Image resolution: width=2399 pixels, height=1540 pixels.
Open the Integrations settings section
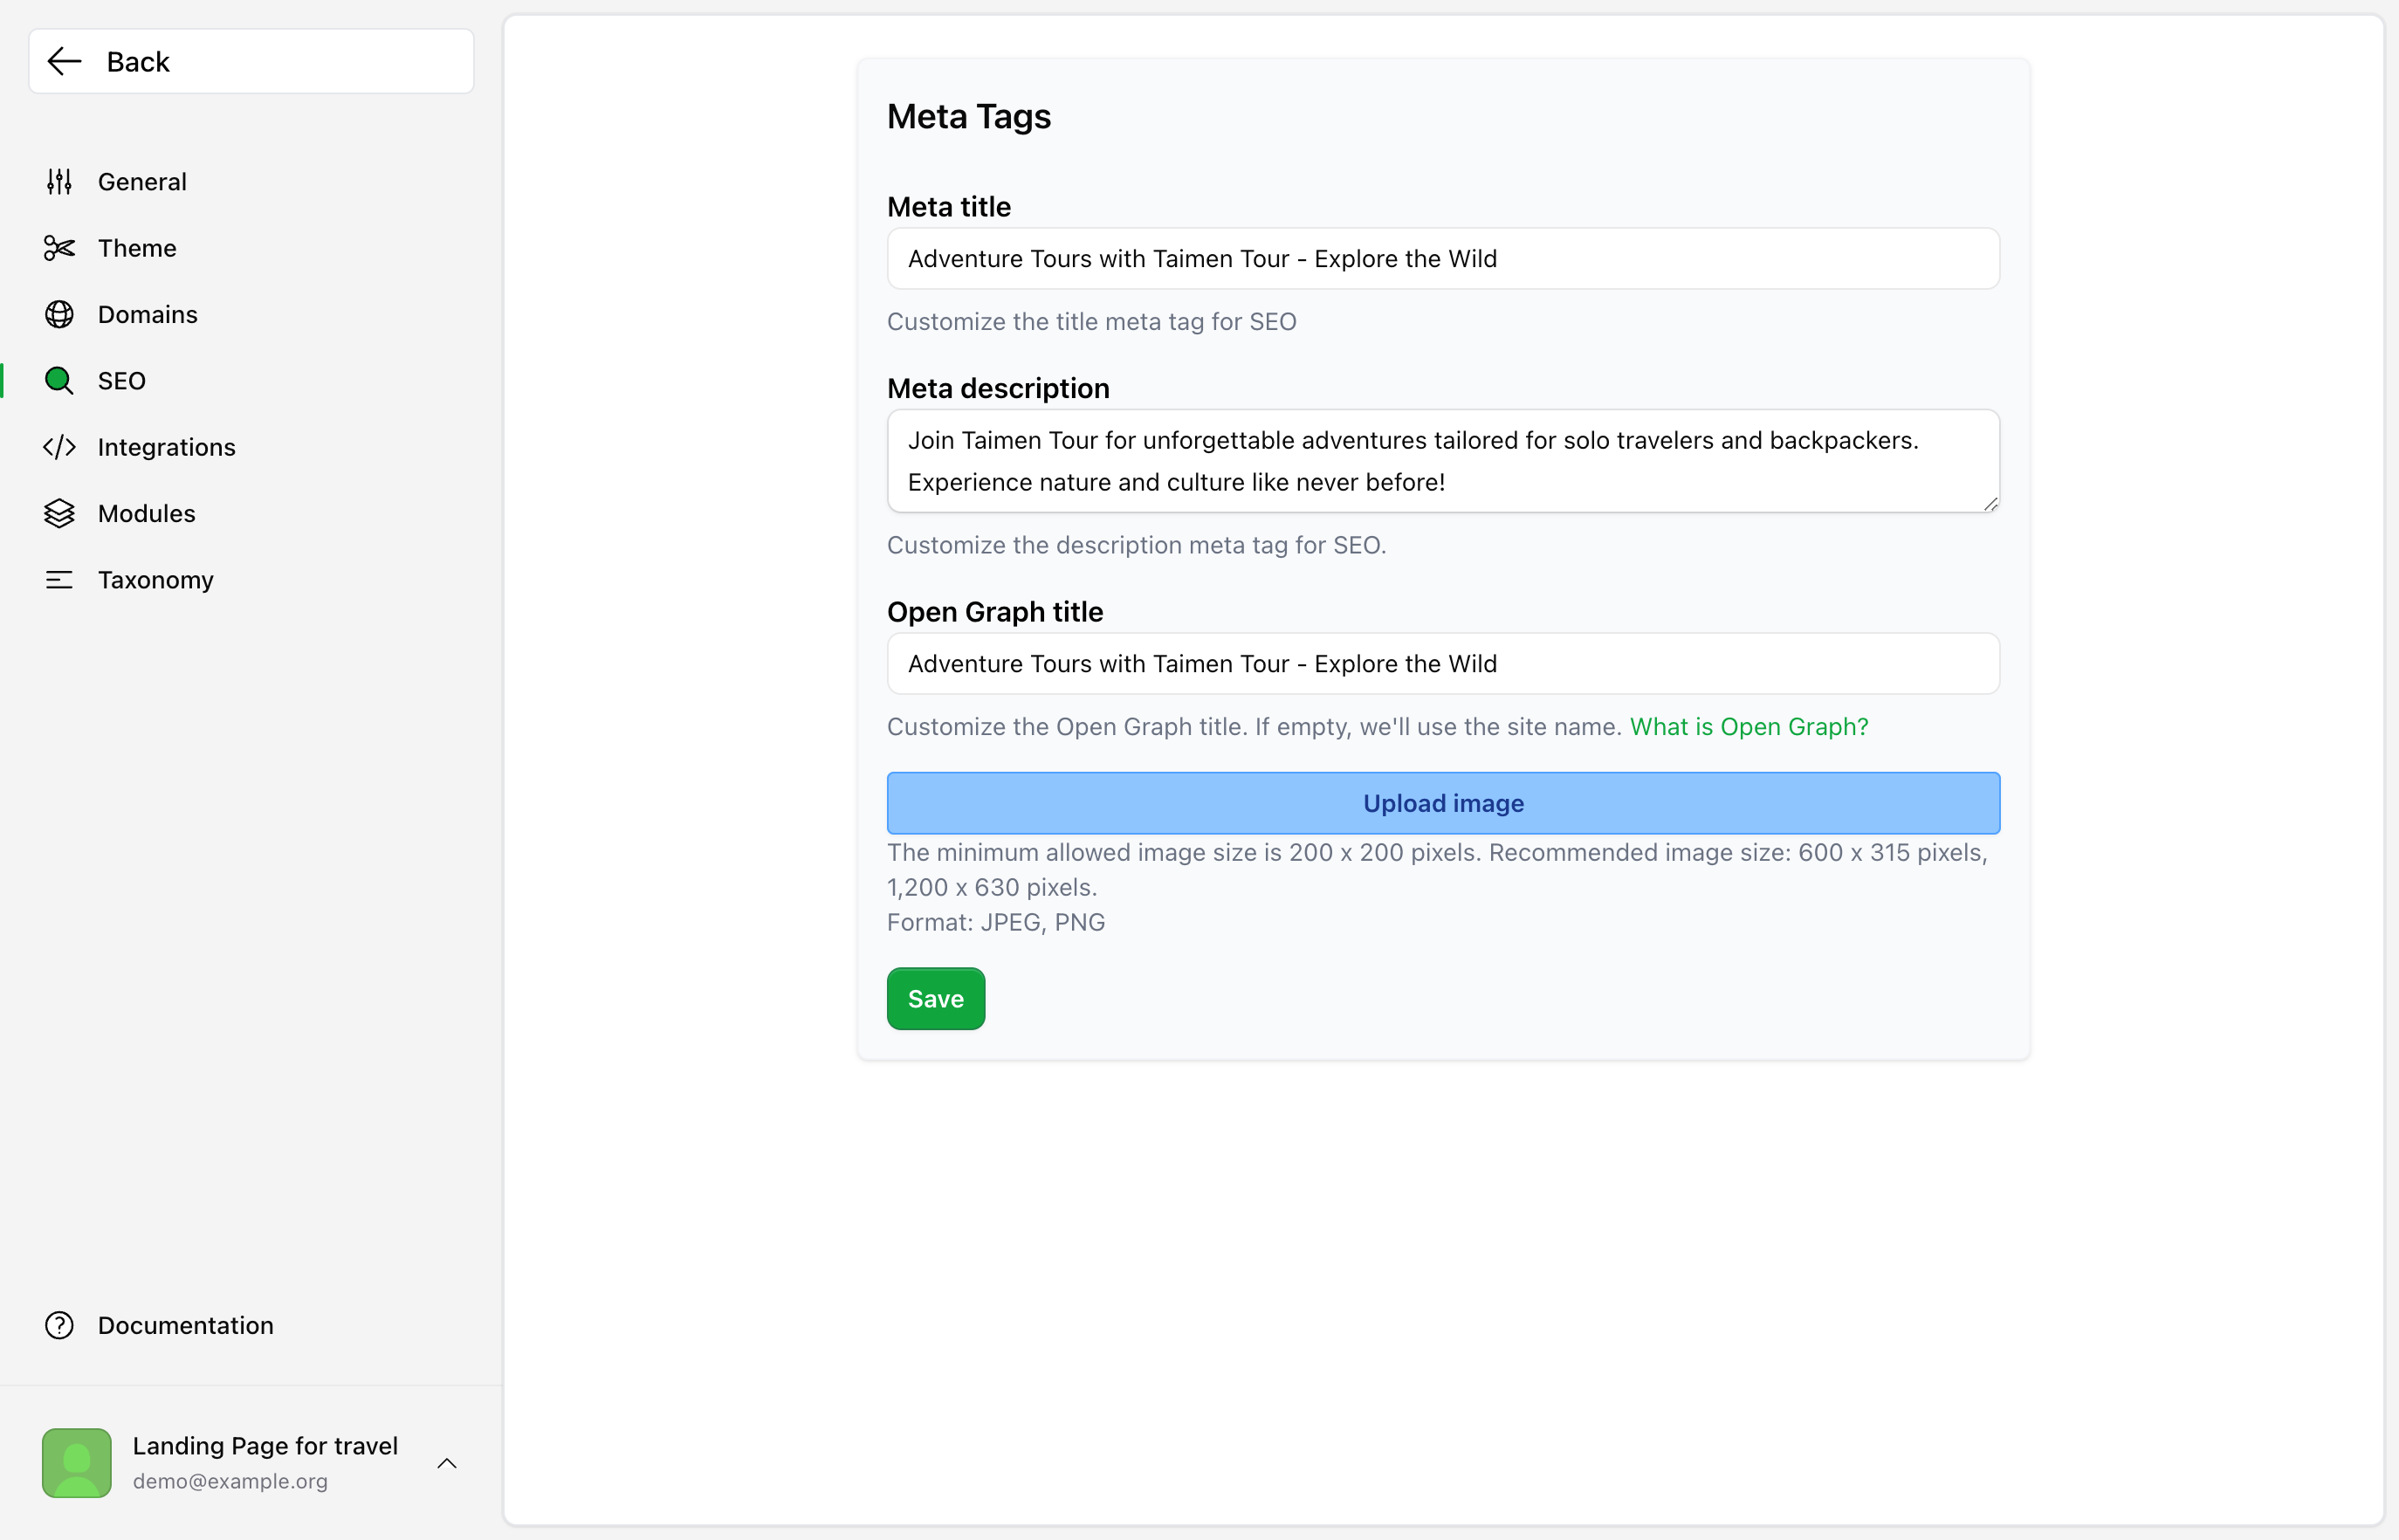tap(167, 447)
